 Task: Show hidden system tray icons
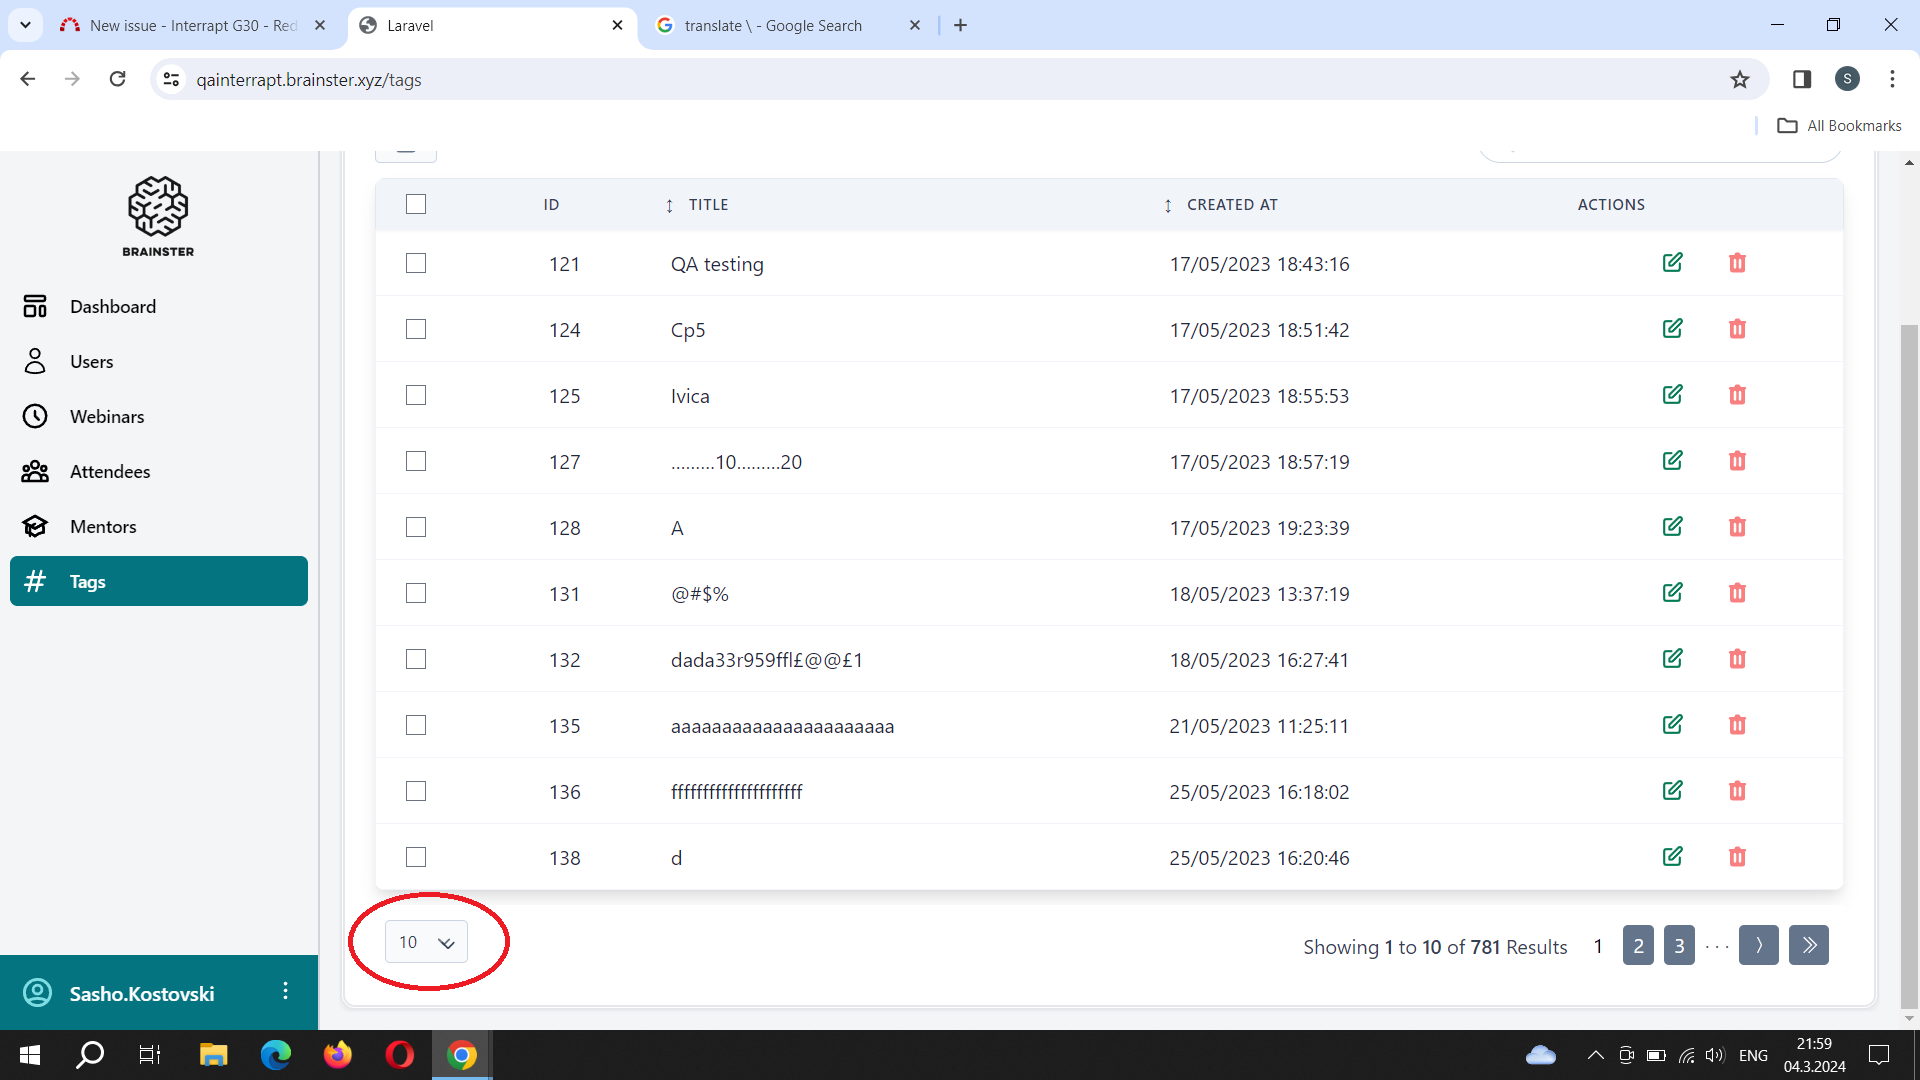(1595, 1055)
